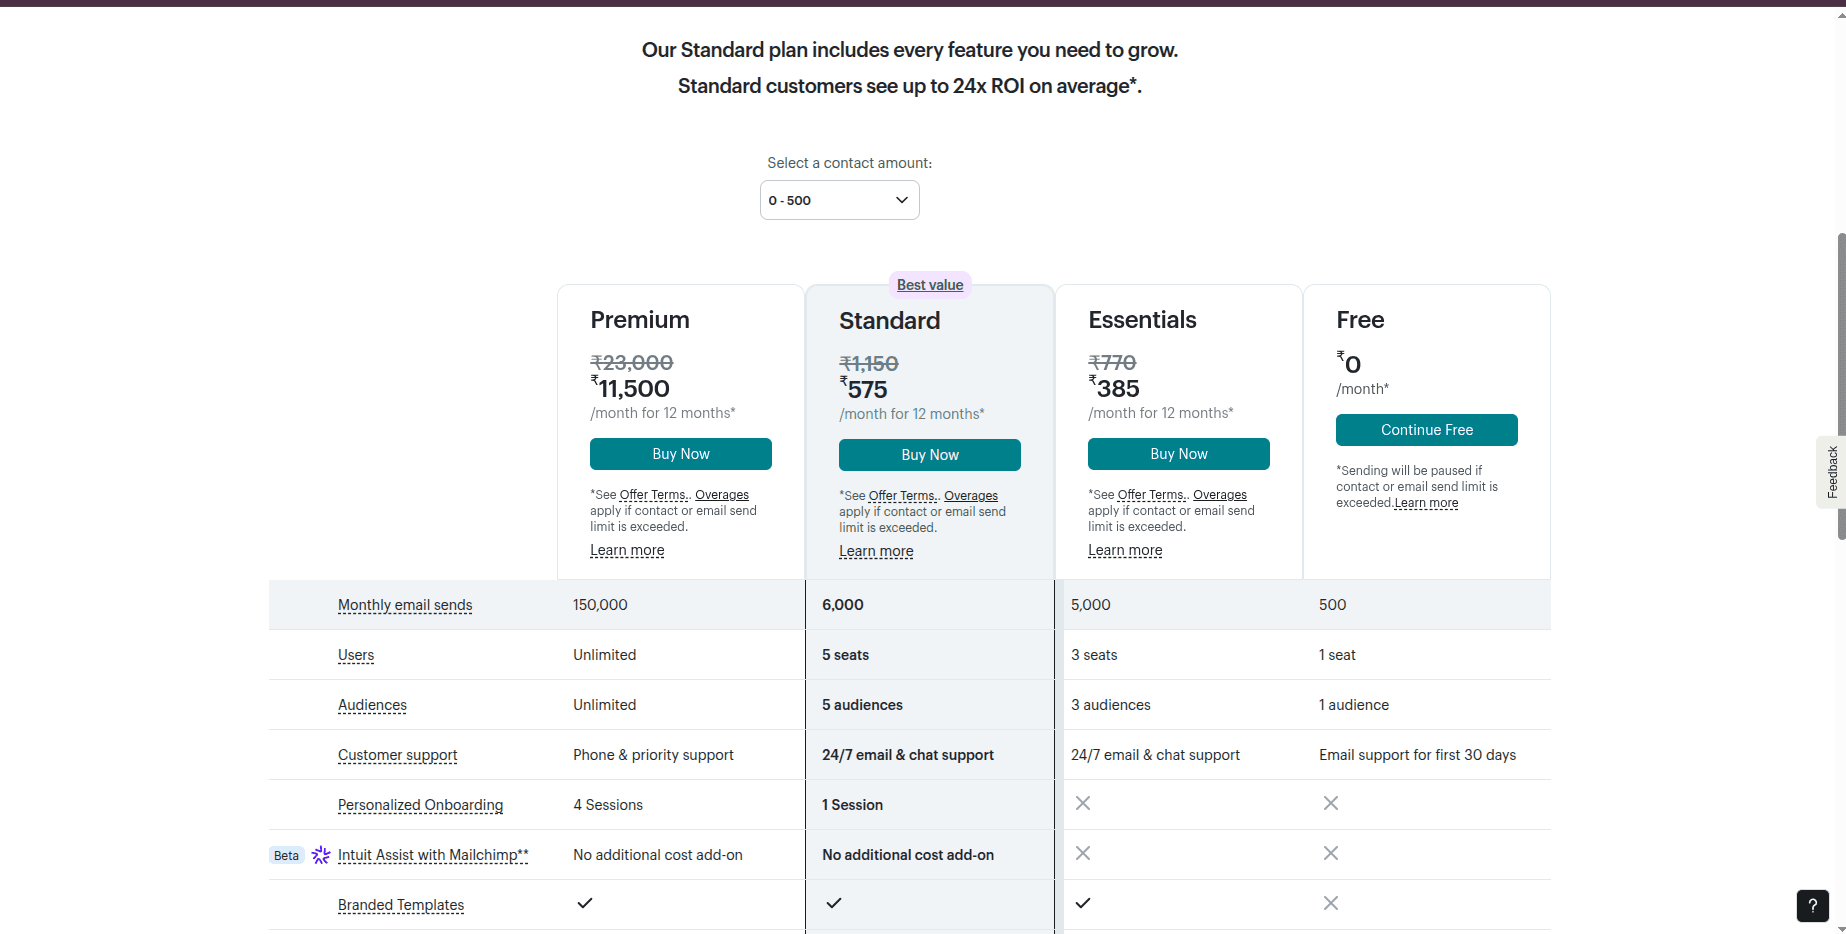Click 'Phone & priority support' cell
Screen dimensions: 1846x934
click(653, 755)
